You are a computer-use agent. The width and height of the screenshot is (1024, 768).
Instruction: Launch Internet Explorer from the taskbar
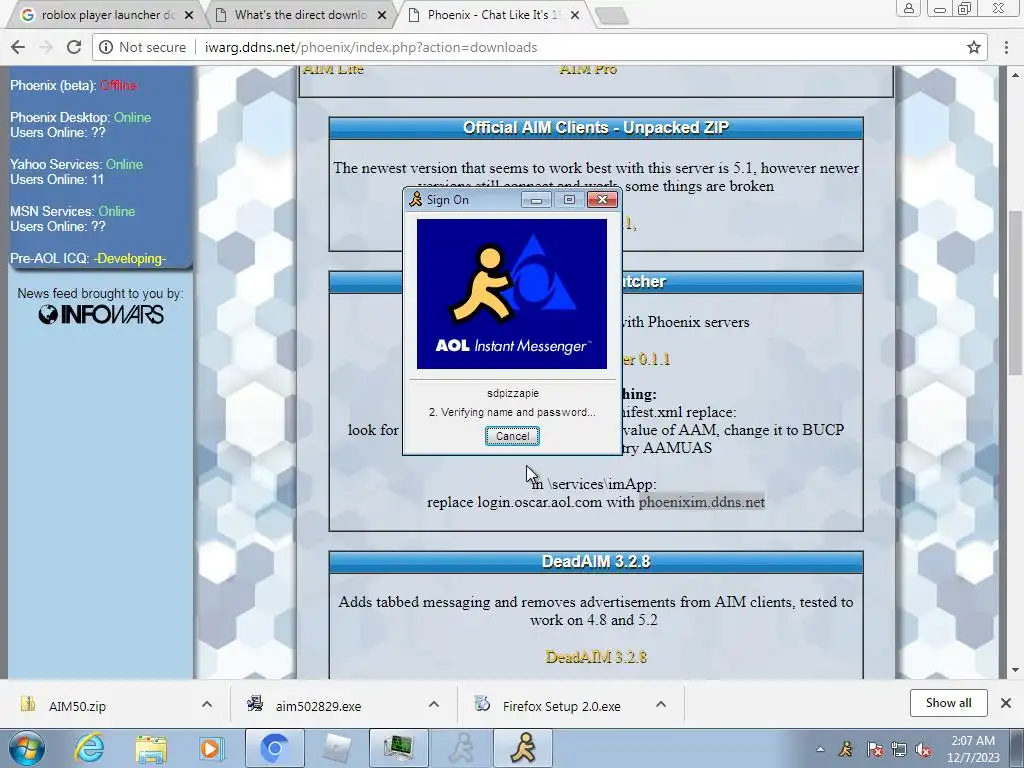(x=89, y=748)
